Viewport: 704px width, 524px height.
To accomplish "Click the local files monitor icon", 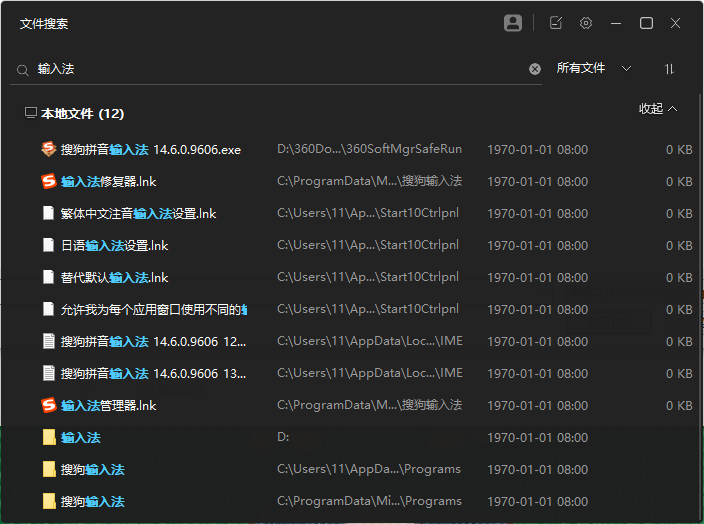I will tap(31, 113).
